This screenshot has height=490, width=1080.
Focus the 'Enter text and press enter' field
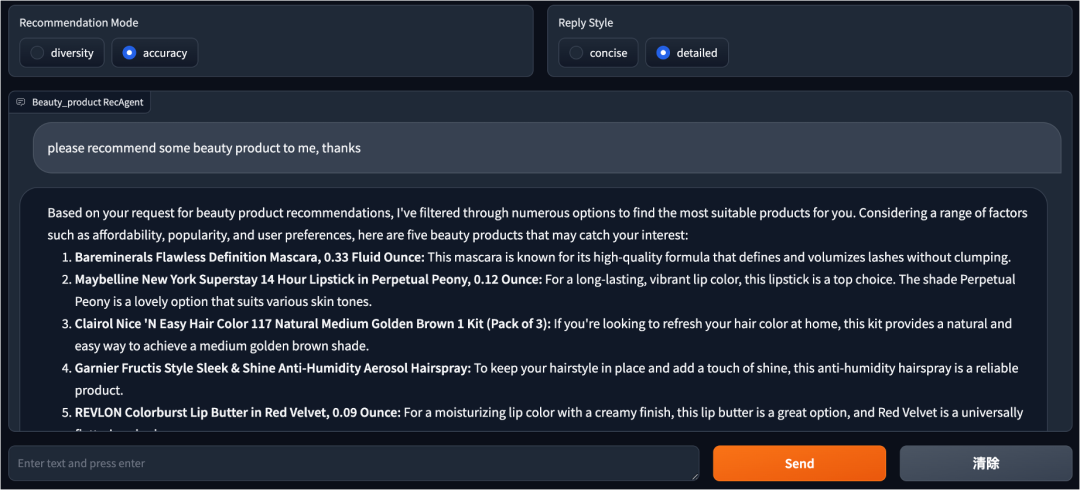pos(350,463)
